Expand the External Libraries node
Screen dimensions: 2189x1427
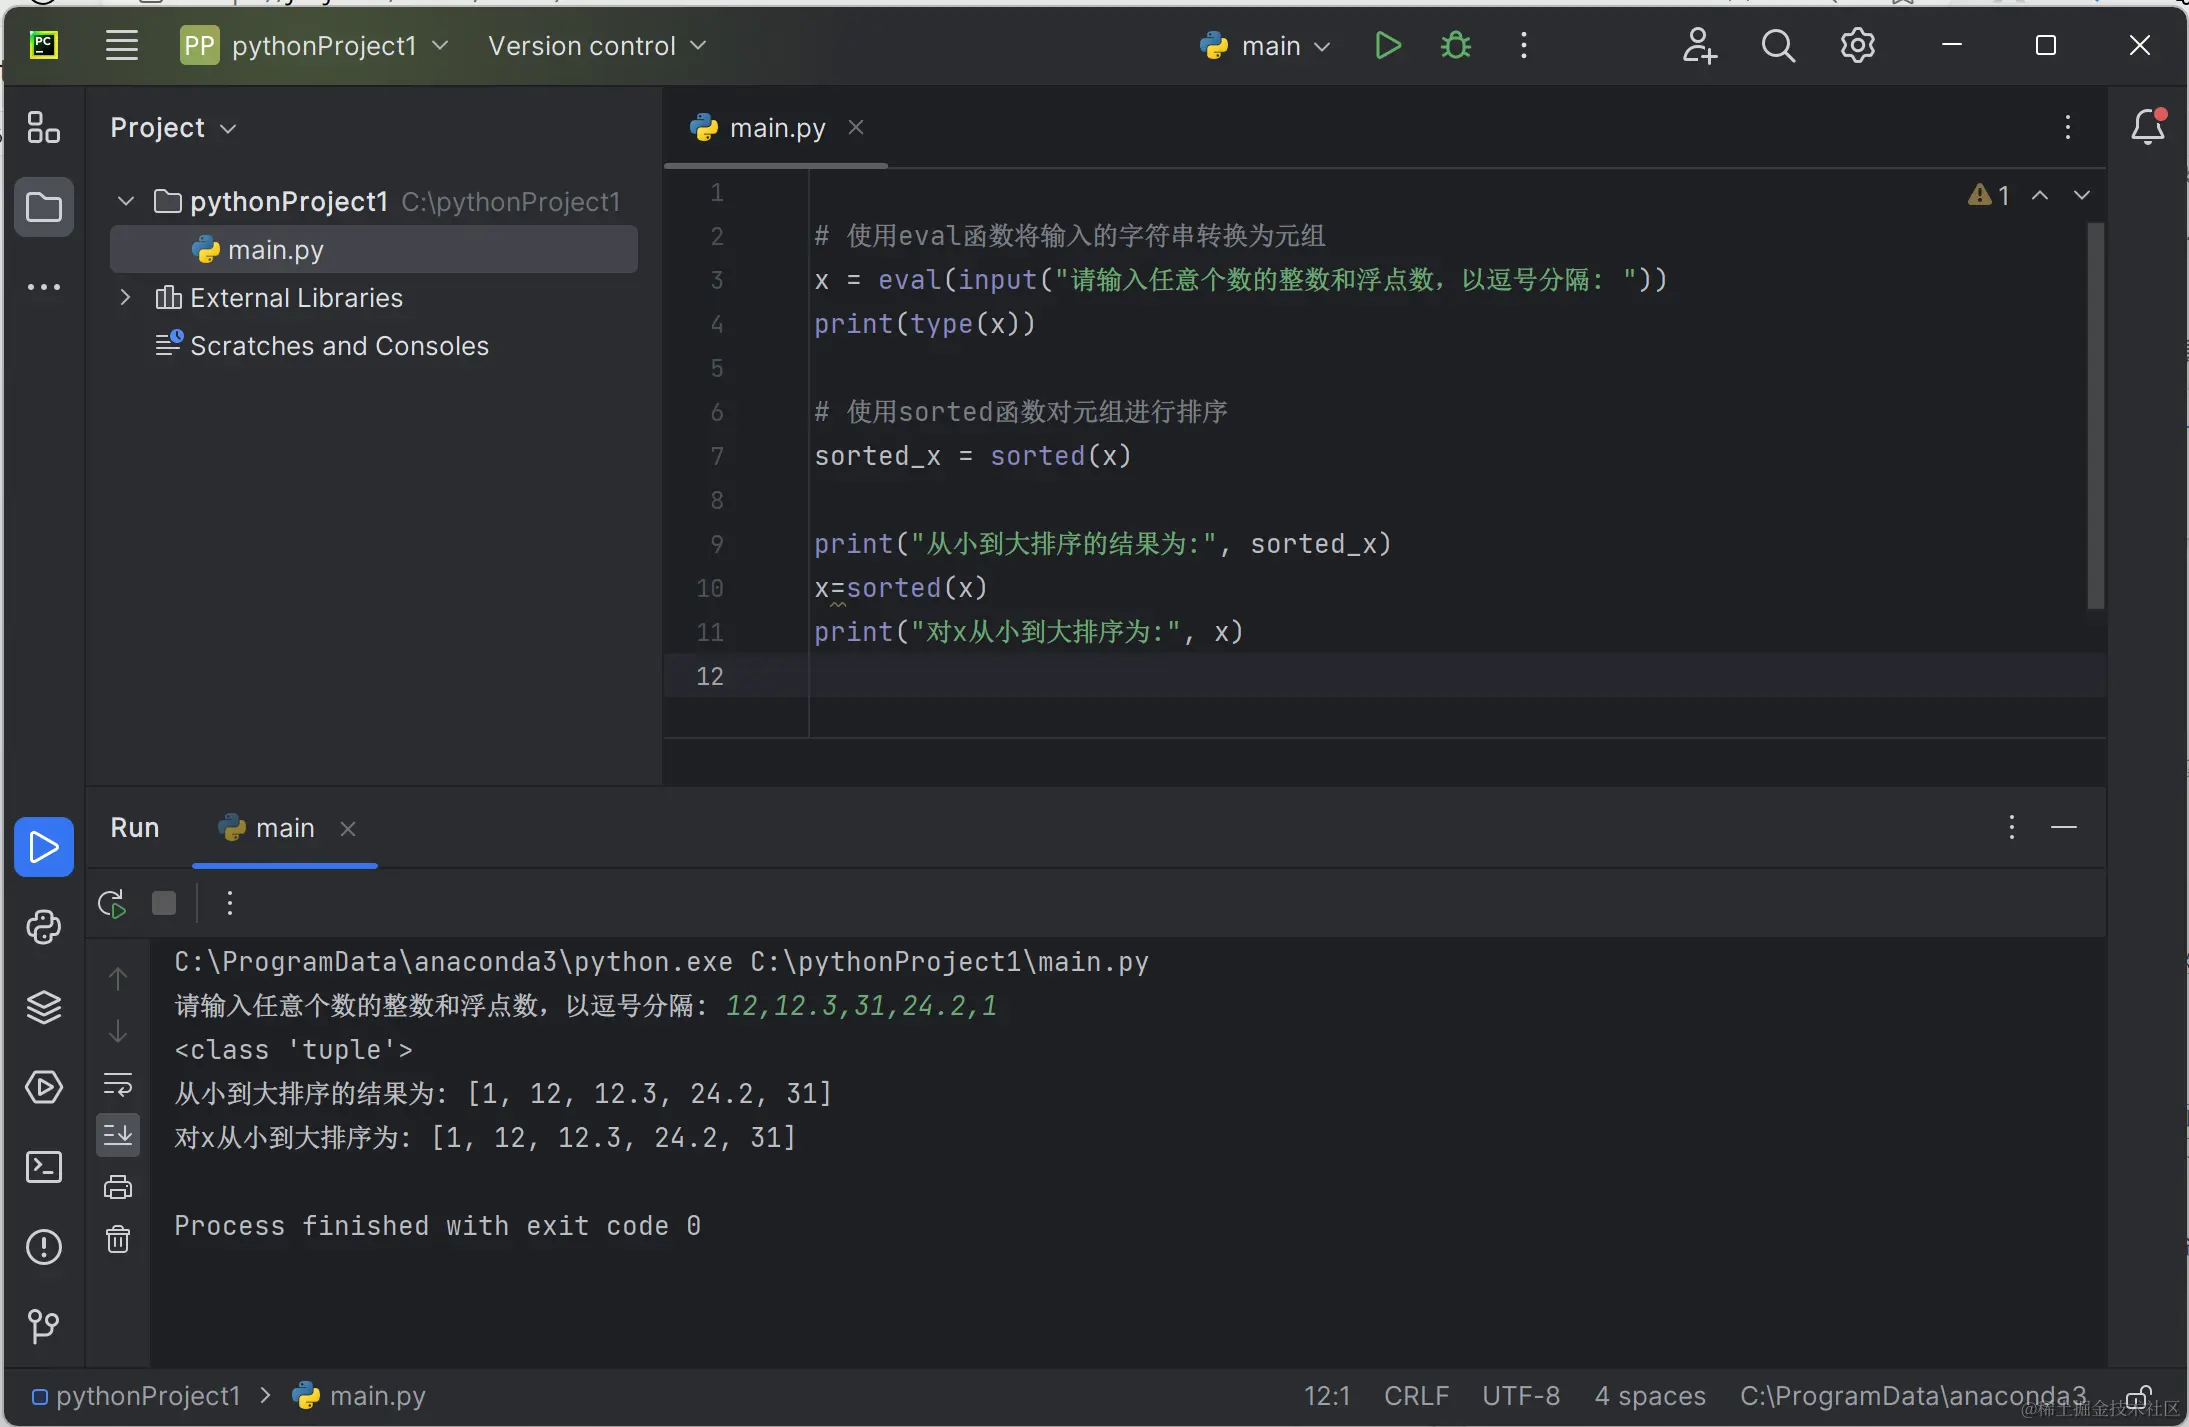tap(126, 298)
